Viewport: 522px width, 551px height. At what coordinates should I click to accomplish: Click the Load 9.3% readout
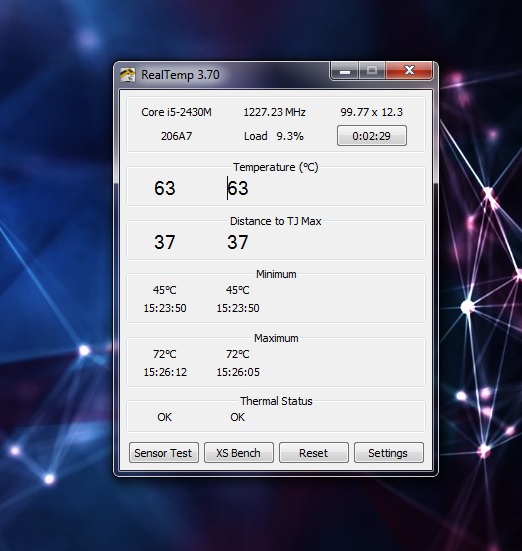pyautogui.click(x=274, y=136)
